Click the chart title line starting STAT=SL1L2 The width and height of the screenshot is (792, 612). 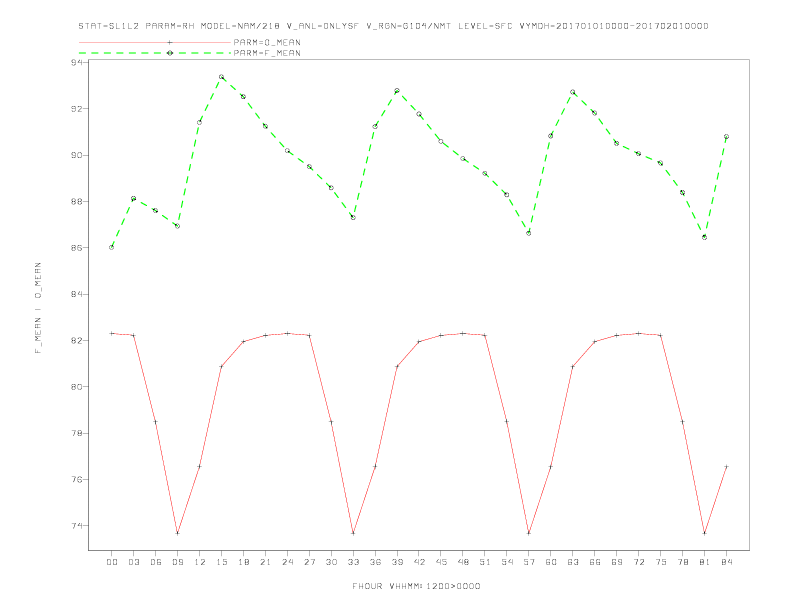(393, 26)
